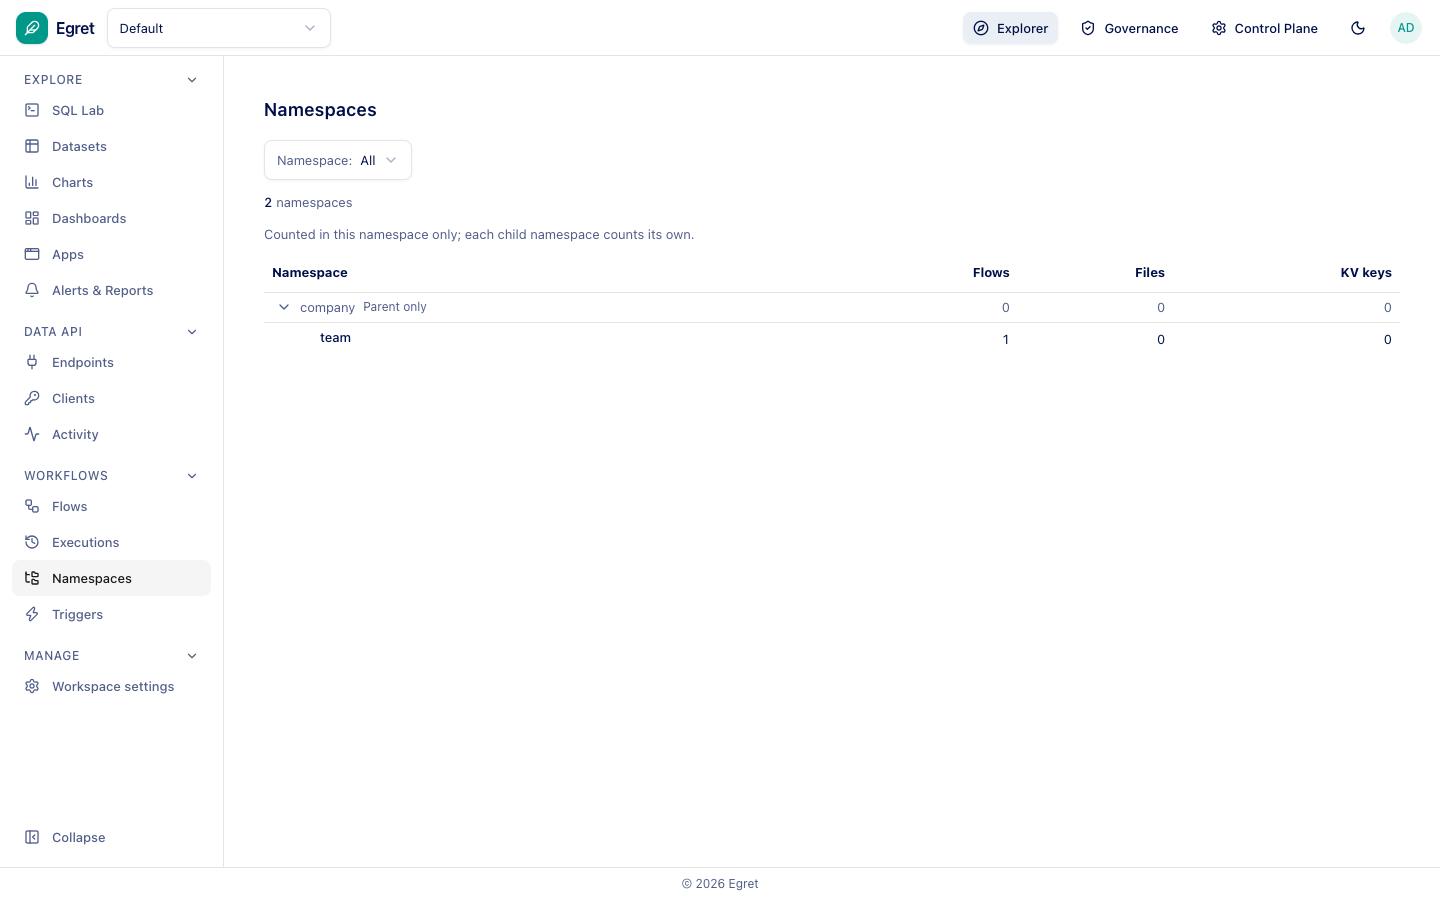Click the Parent only label
Viewport: 1440px width, 900px height.
point(395,307)
